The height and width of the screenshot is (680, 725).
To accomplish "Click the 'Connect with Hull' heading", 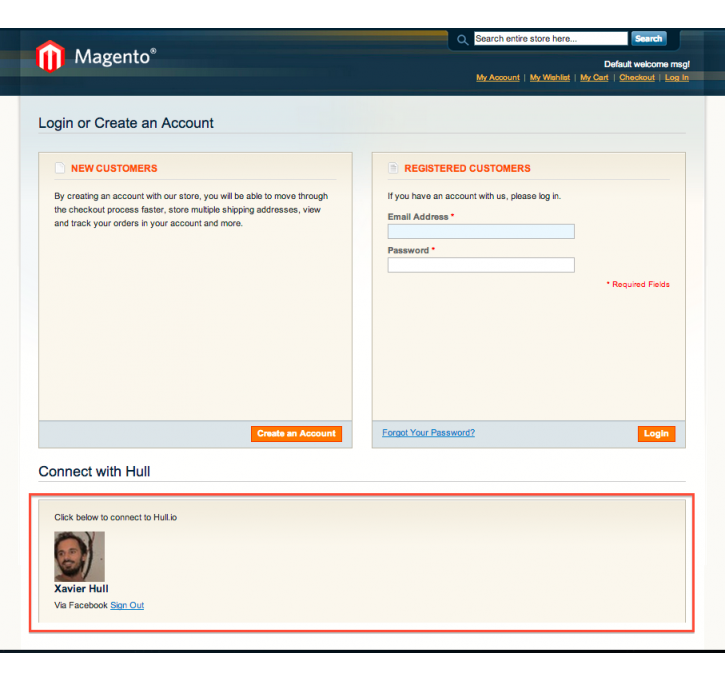I will (x=94, y=472).
